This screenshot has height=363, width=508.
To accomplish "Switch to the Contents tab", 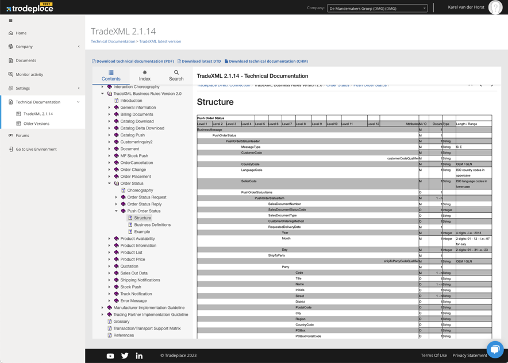I will point(111,76).
